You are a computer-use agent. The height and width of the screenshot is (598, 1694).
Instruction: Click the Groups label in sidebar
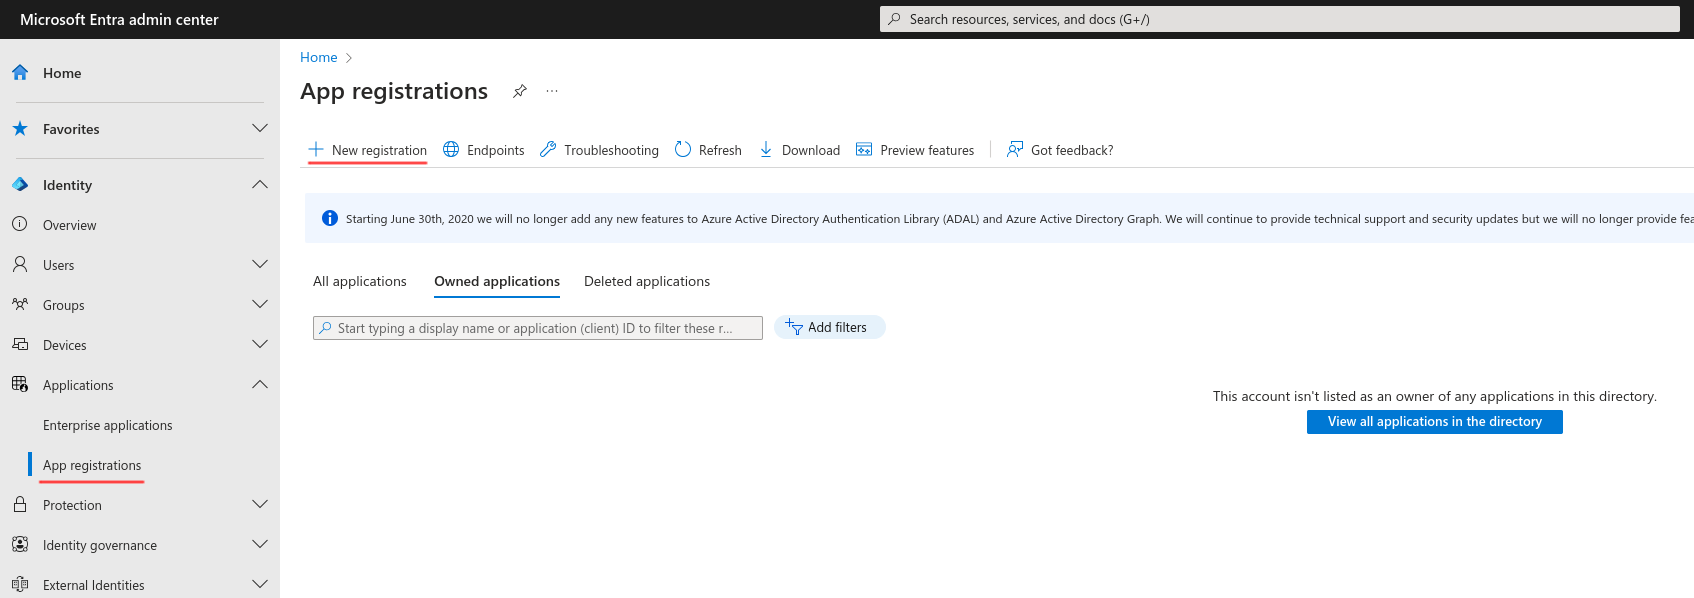[x=64, y=305]
